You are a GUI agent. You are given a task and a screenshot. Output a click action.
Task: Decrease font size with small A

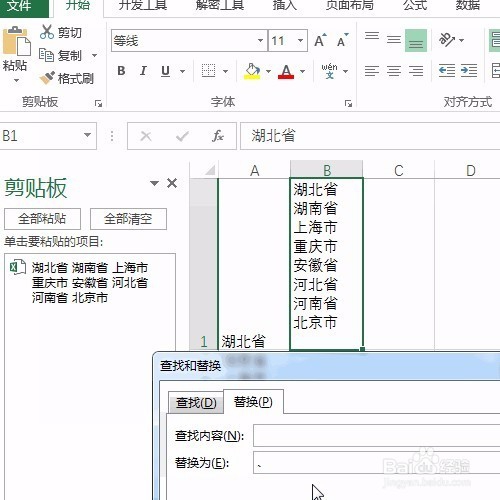pos(342,40)
